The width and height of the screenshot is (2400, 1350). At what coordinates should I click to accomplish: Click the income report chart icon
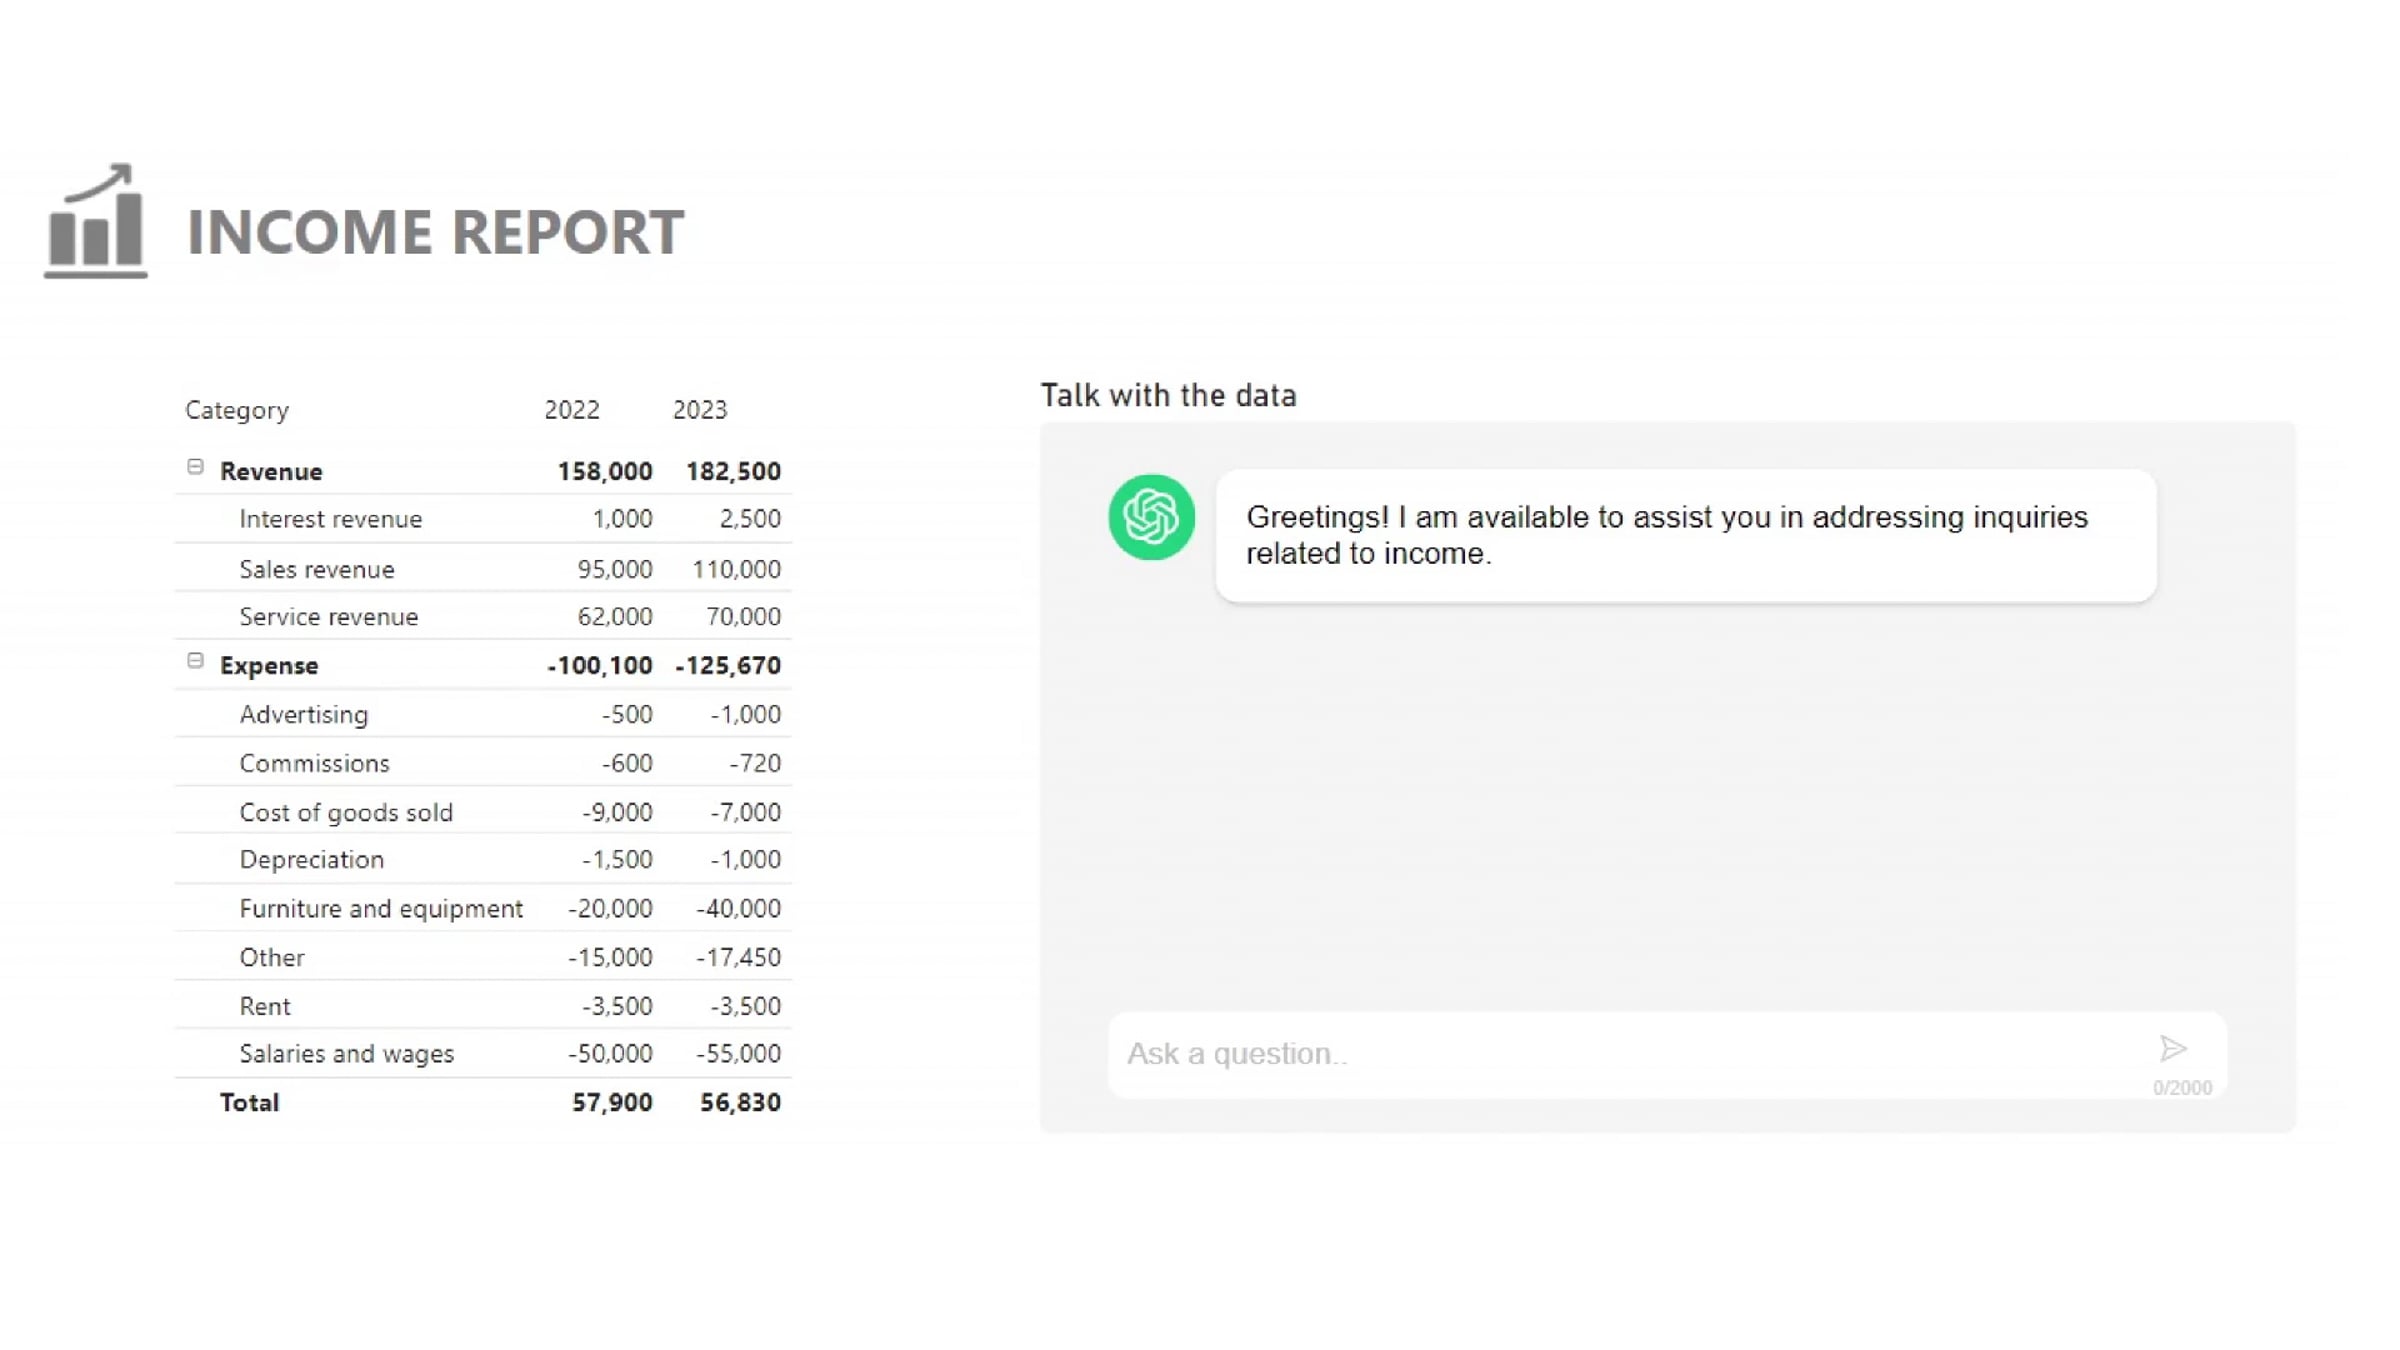coord(96,222)
